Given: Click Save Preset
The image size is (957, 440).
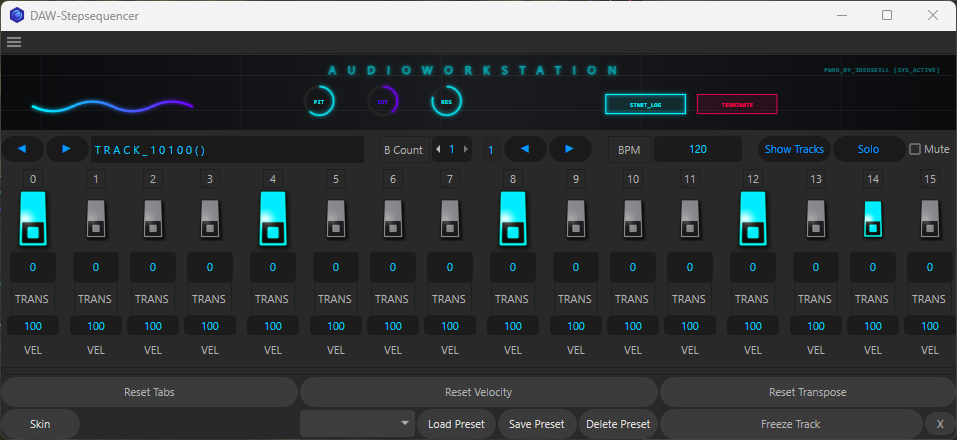Looking at the screenshot, I should coord(537,424).
